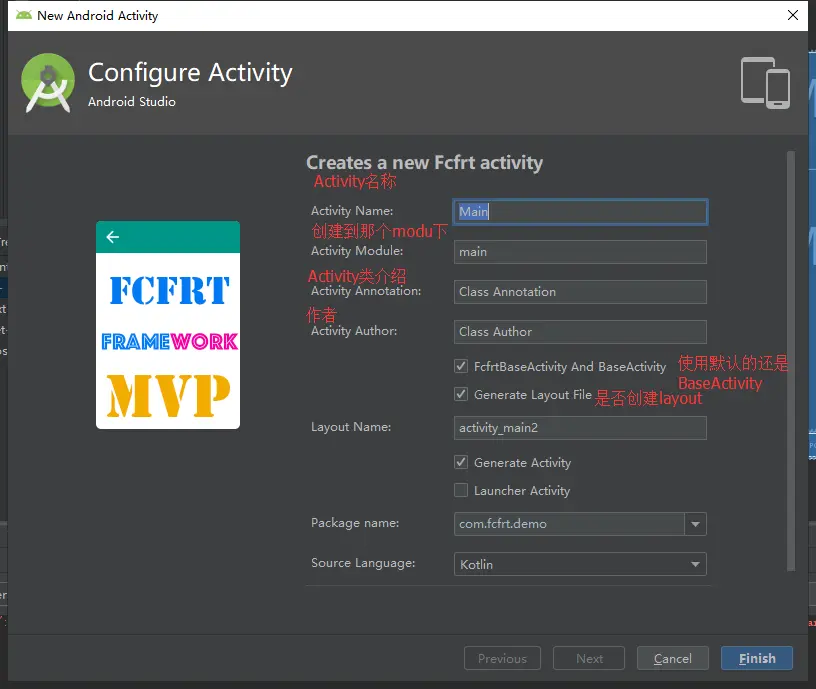This screenshot has width=816, height=689.
Task: Uncheck FcfrtBaseActivity And BaseActivity option
Action: 461,366
